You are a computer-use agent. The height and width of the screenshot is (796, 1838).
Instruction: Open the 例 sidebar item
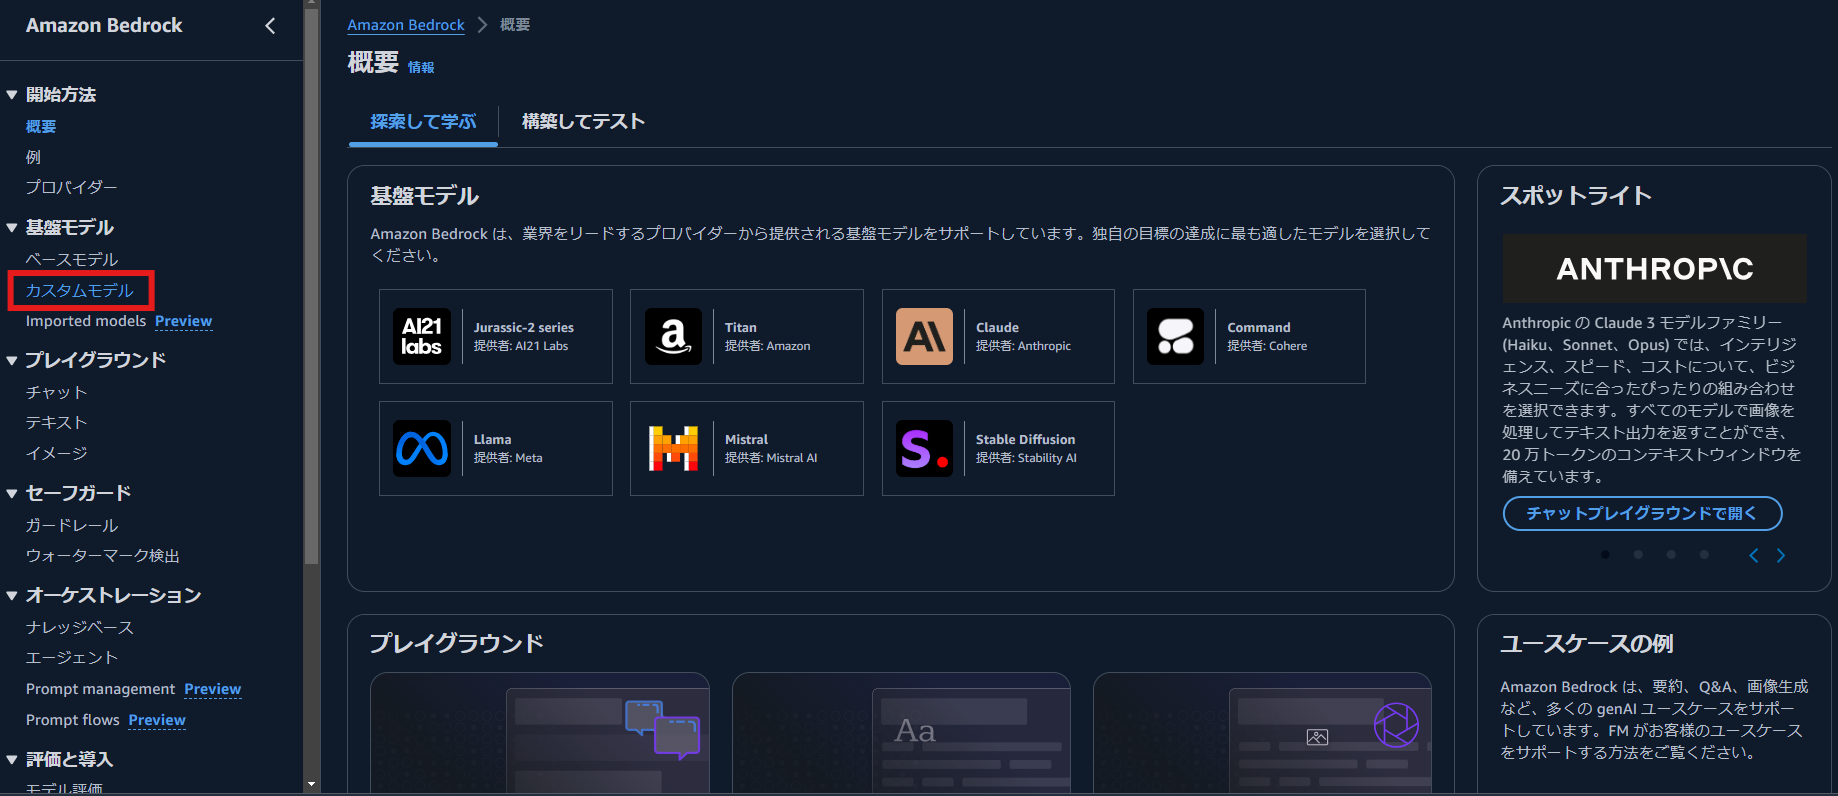33,157
